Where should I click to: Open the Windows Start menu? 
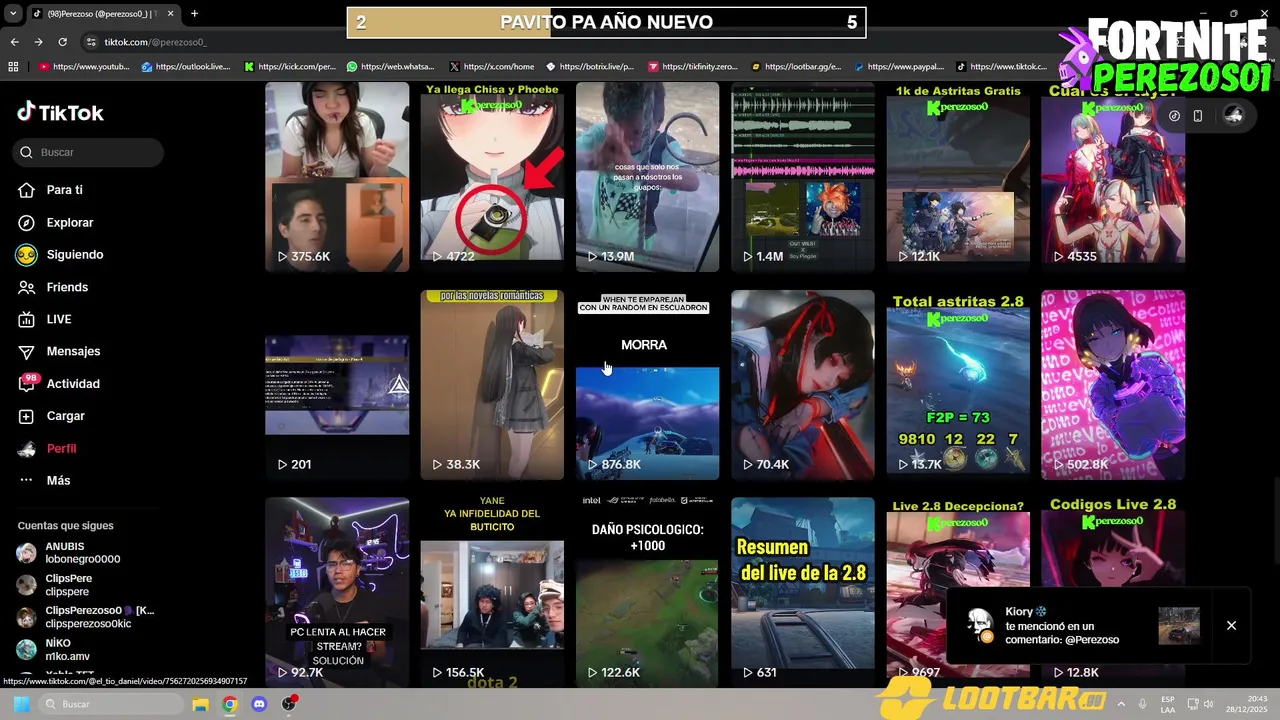pos(21,704)
